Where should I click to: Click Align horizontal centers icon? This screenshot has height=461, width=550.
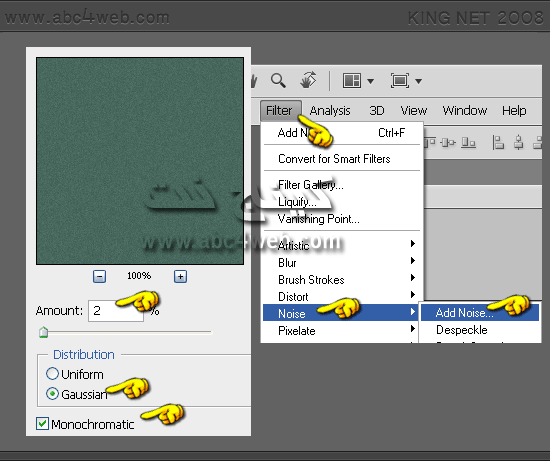coord(519,142)
